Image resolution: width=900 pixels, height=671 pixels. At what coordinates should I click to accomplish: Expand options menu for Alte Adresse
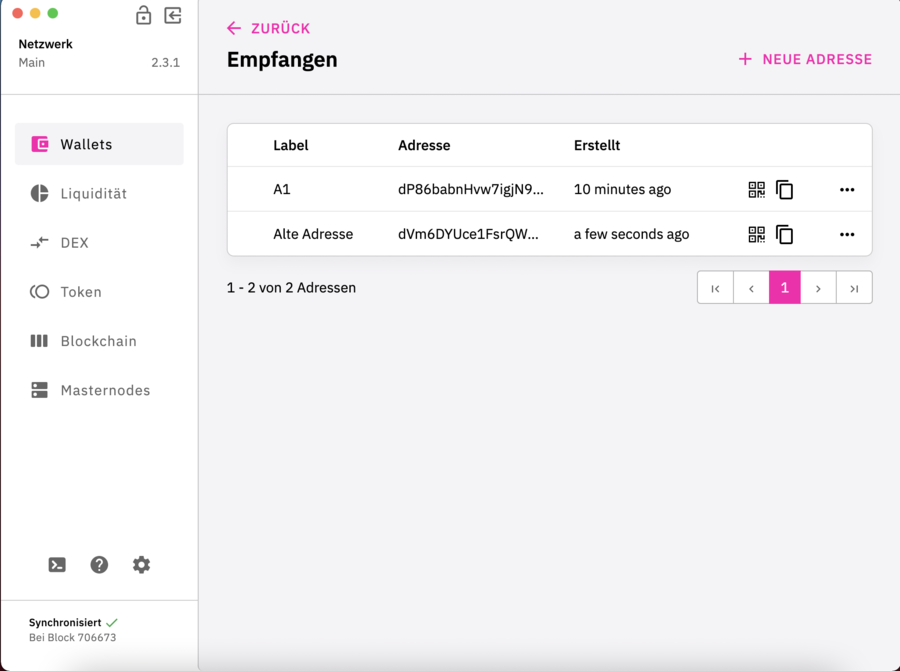[847, 235]
